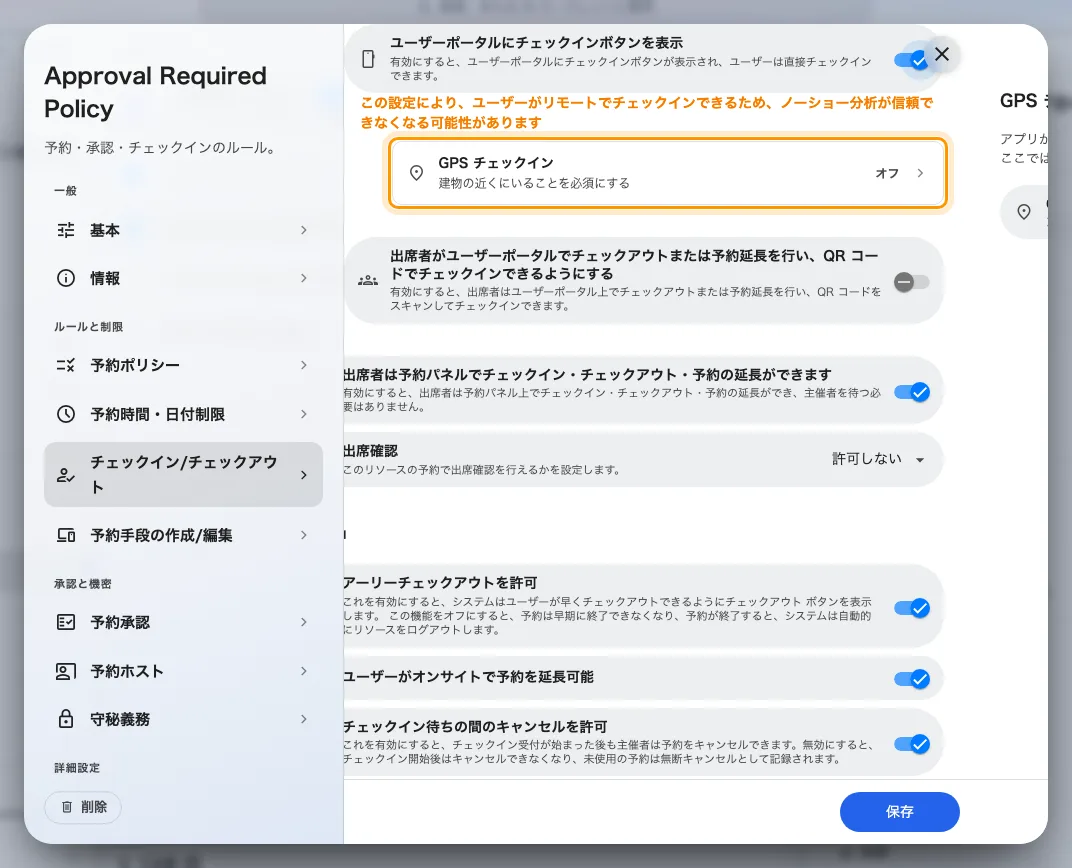Click the phone icon next to ユーザーポータルにチェックインボタンを表示

point(368,59)
